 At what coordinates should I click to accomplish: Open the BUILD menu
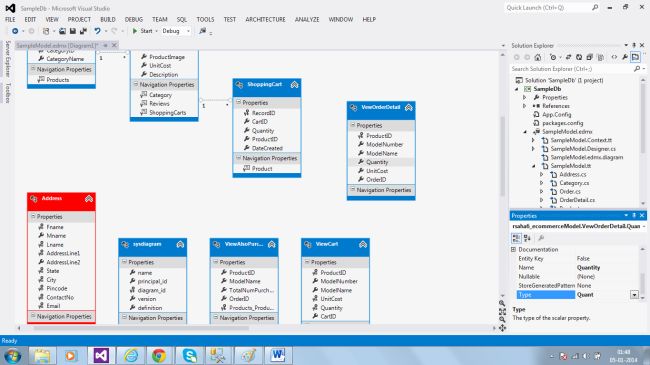point(108,19)
